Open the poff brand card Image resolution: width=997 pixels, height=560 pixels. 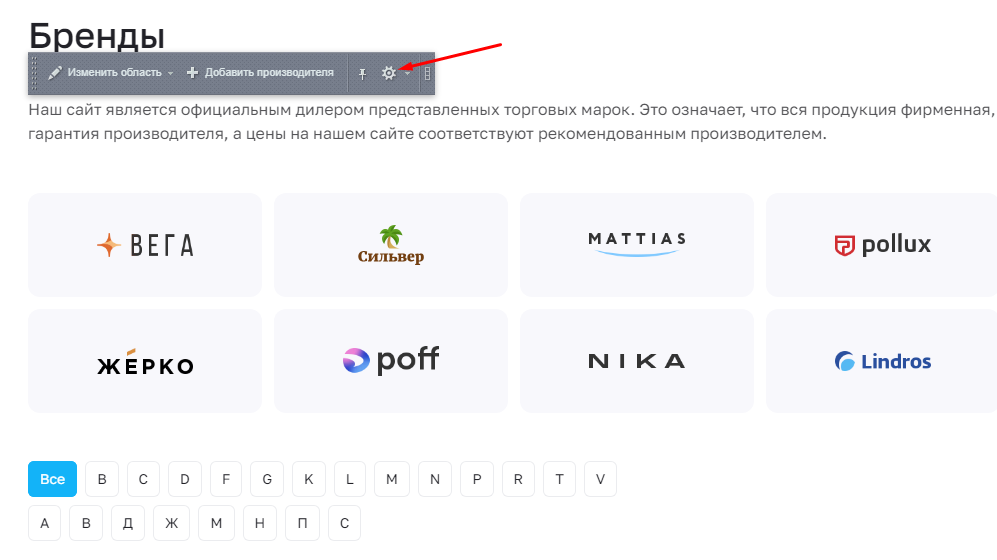pos(391,361)
